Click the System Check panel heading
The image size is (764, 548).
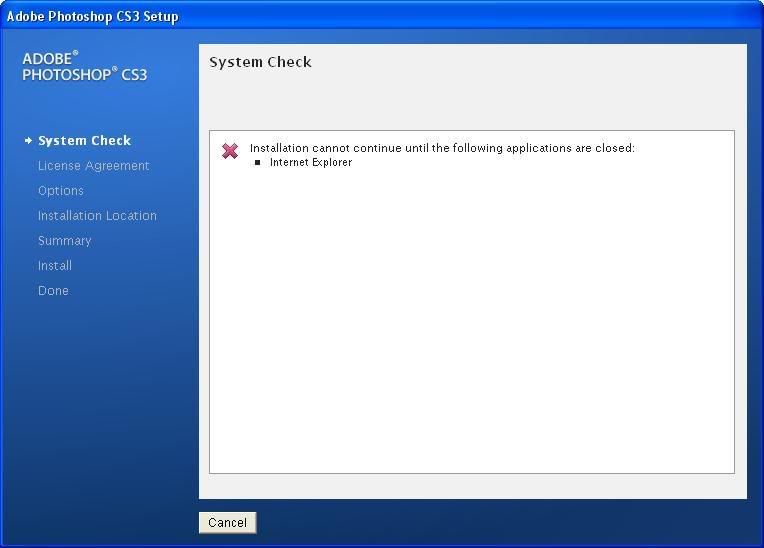[260, 62]
